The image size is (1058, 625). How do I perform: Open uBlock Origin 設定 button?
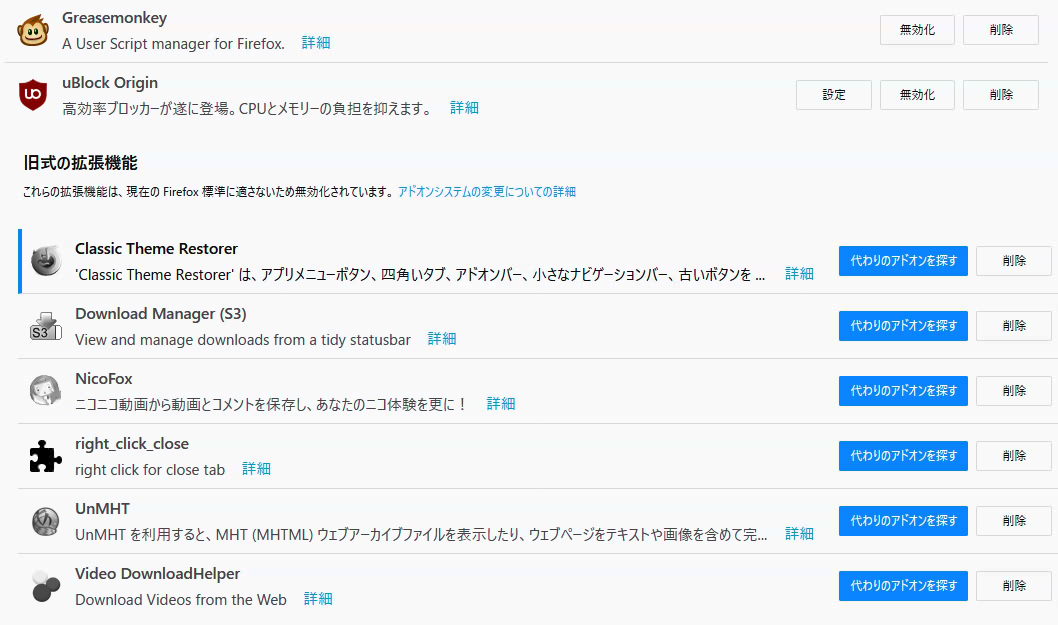pyautogui.click(x=833, y=94)
